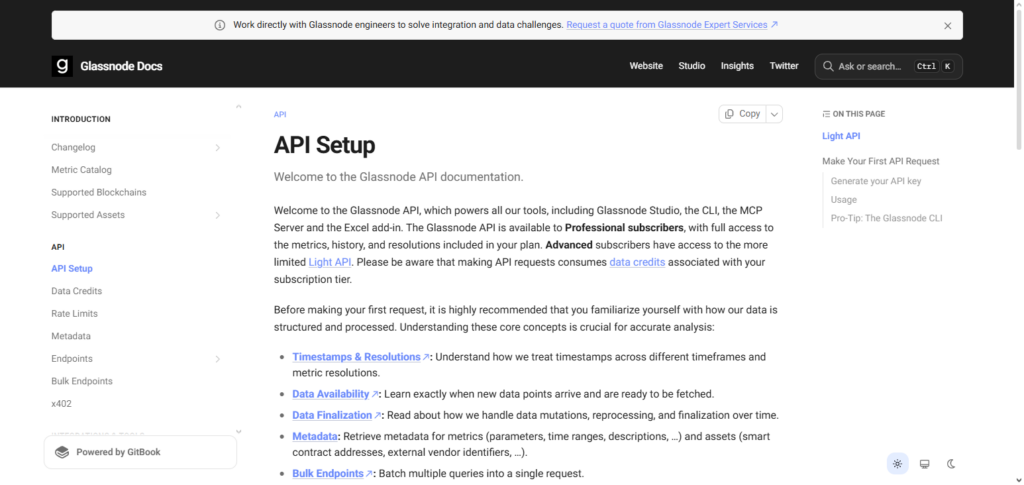Open the Copy options dropdown arrow
1024x485 pixels.
pos(774,114)
